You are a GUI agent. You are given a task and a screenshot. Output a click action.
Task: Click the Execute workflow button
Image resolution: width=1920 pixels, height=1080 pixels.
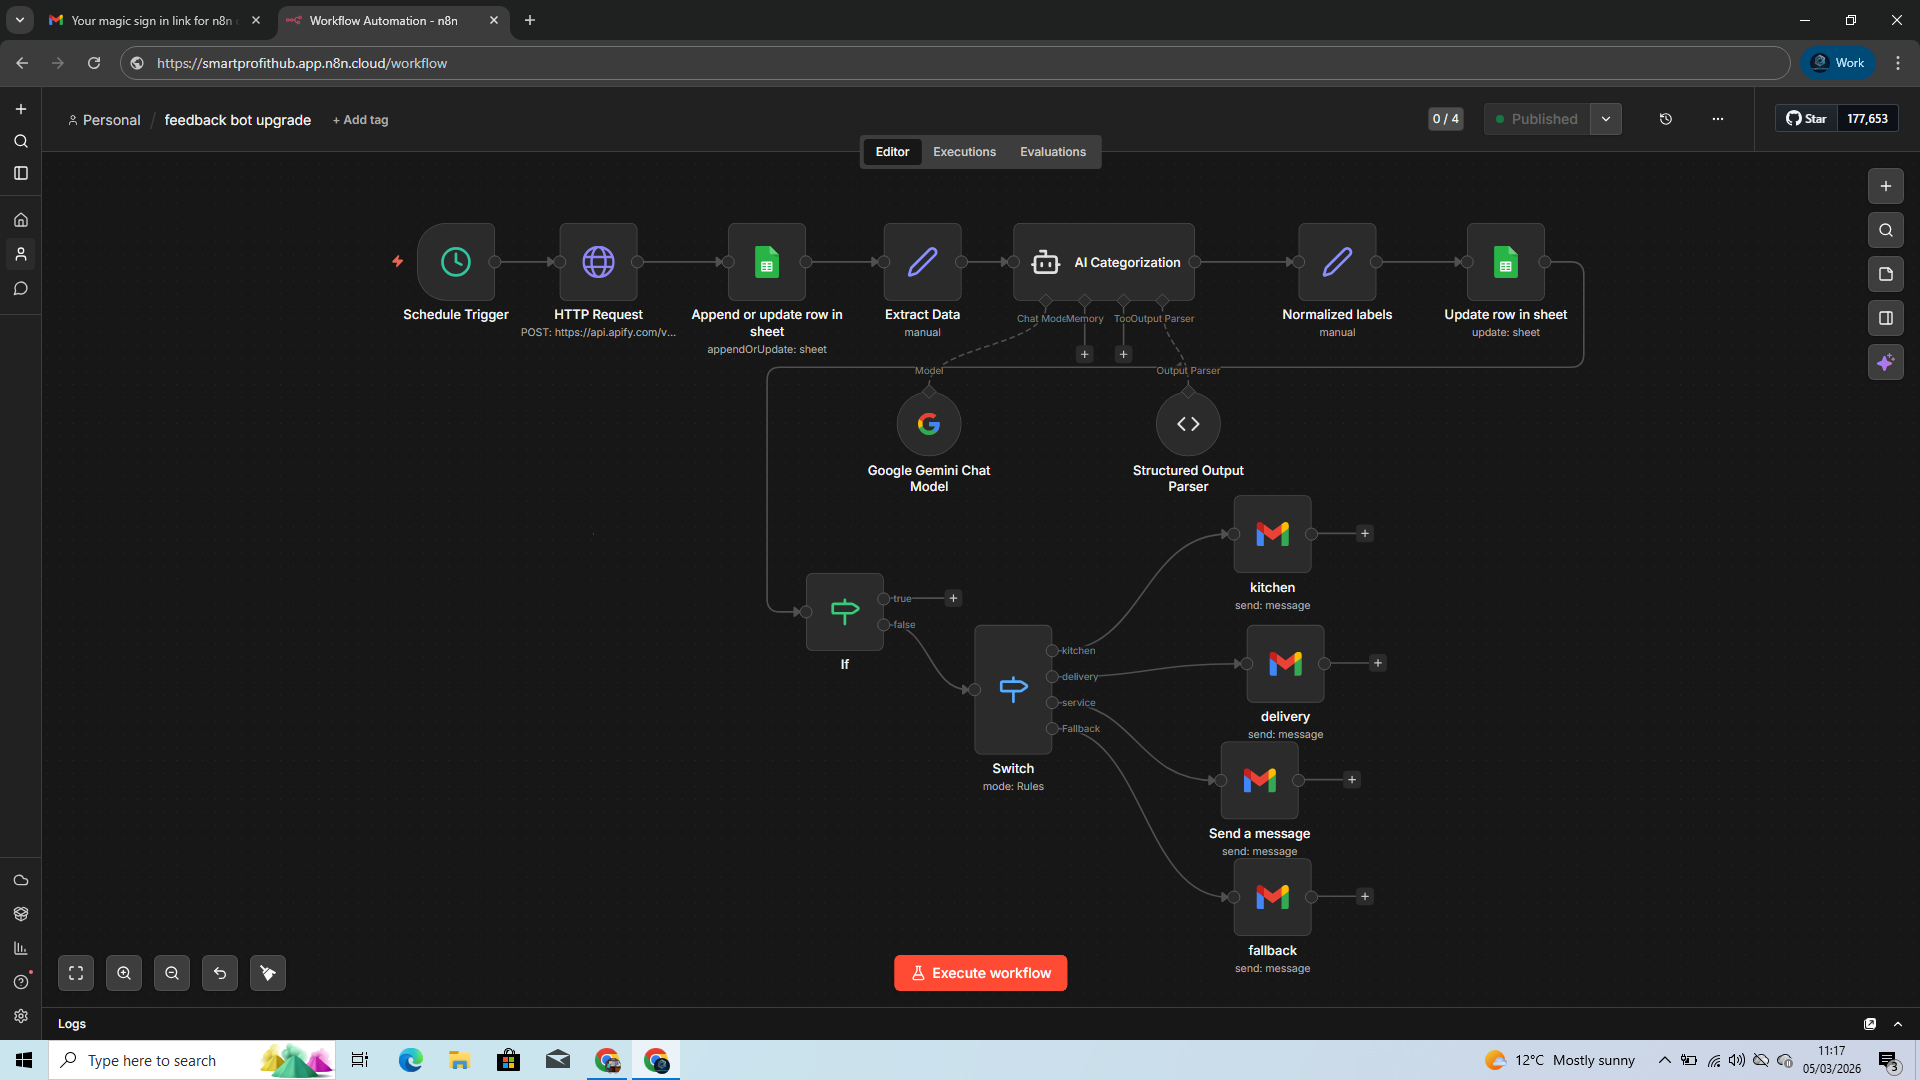coord(979,972)
